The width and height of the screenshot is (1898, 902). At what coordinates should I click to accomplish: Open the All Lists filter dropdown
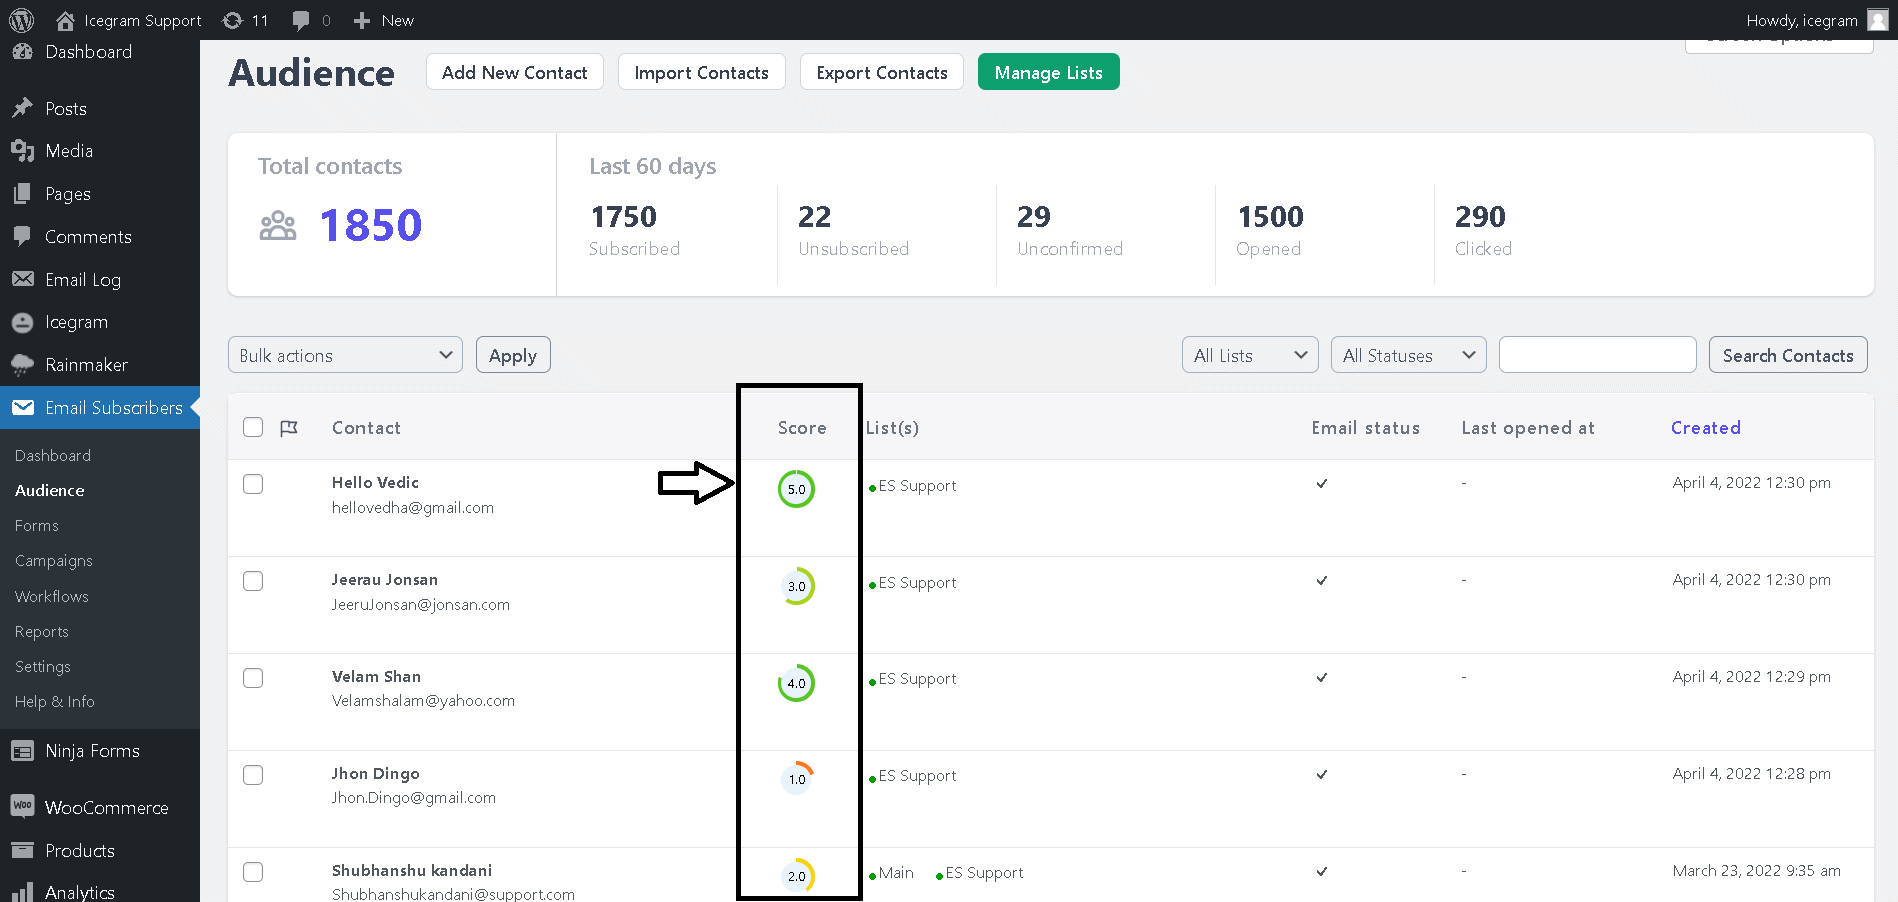click(x=1250, y=355)
